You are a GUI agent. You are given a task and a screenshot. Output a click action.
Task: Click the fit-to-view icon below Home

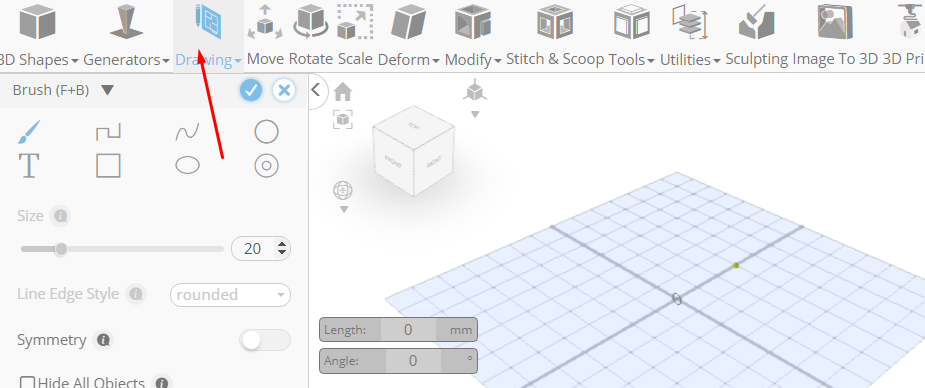343,119
